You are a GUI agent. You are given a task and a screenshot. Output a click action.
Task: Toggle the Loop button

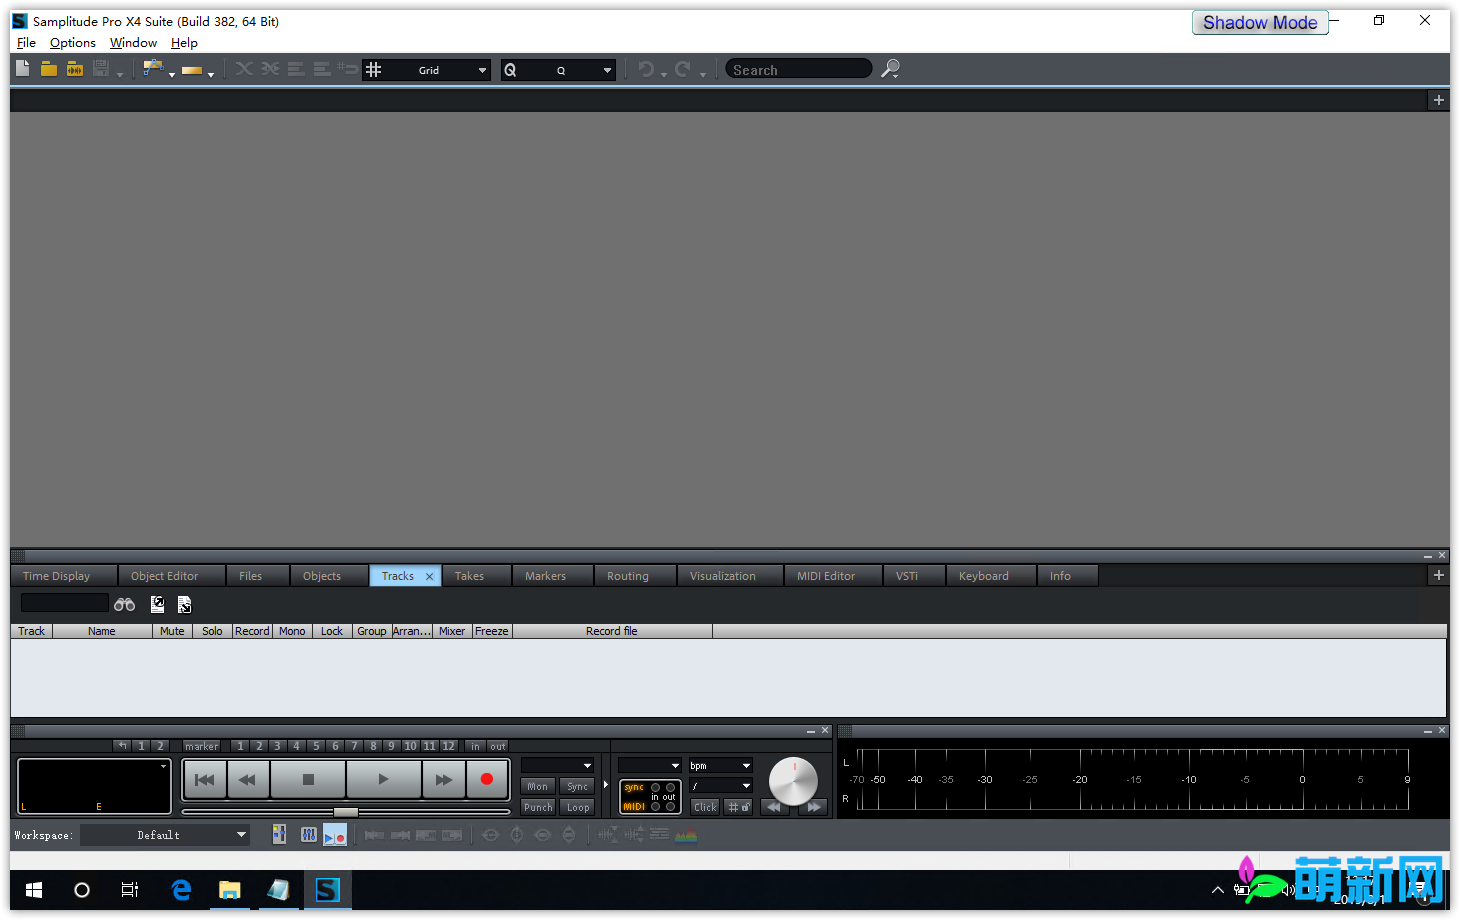pyautogui.click(x=577, y=807)
